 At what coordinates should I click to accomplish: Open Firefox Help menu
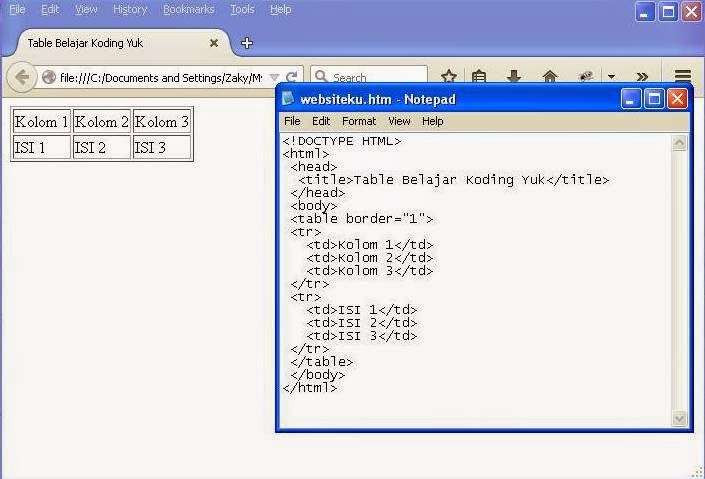click(281, 9)
